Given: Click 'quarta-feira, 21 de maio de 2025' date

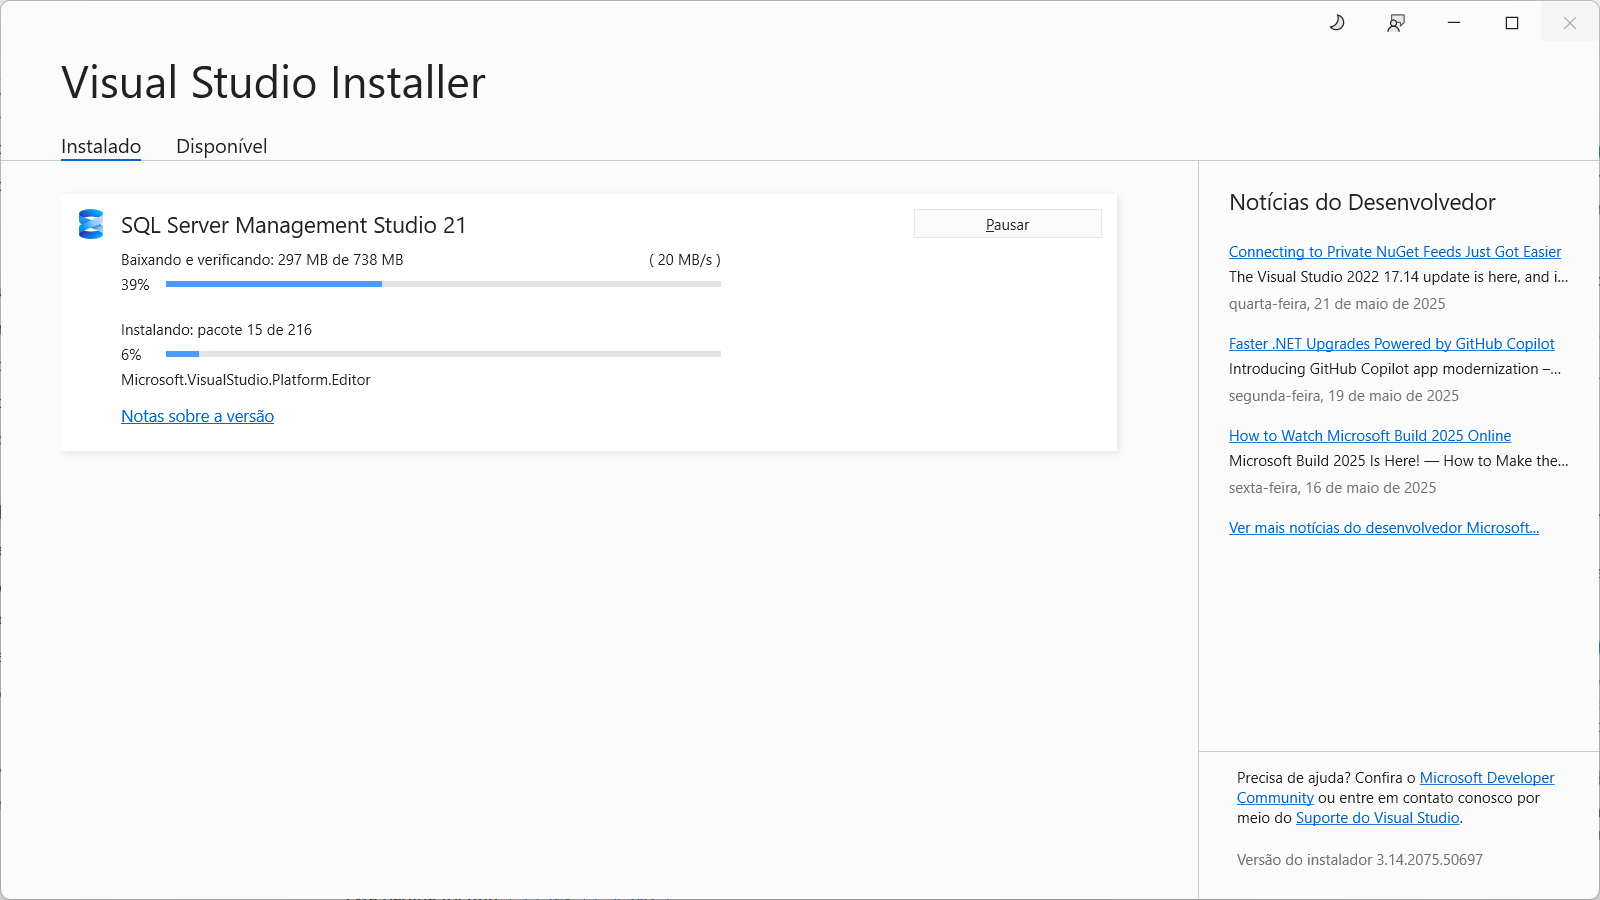Looking at the screenshot, I should tap(1337, 304).
